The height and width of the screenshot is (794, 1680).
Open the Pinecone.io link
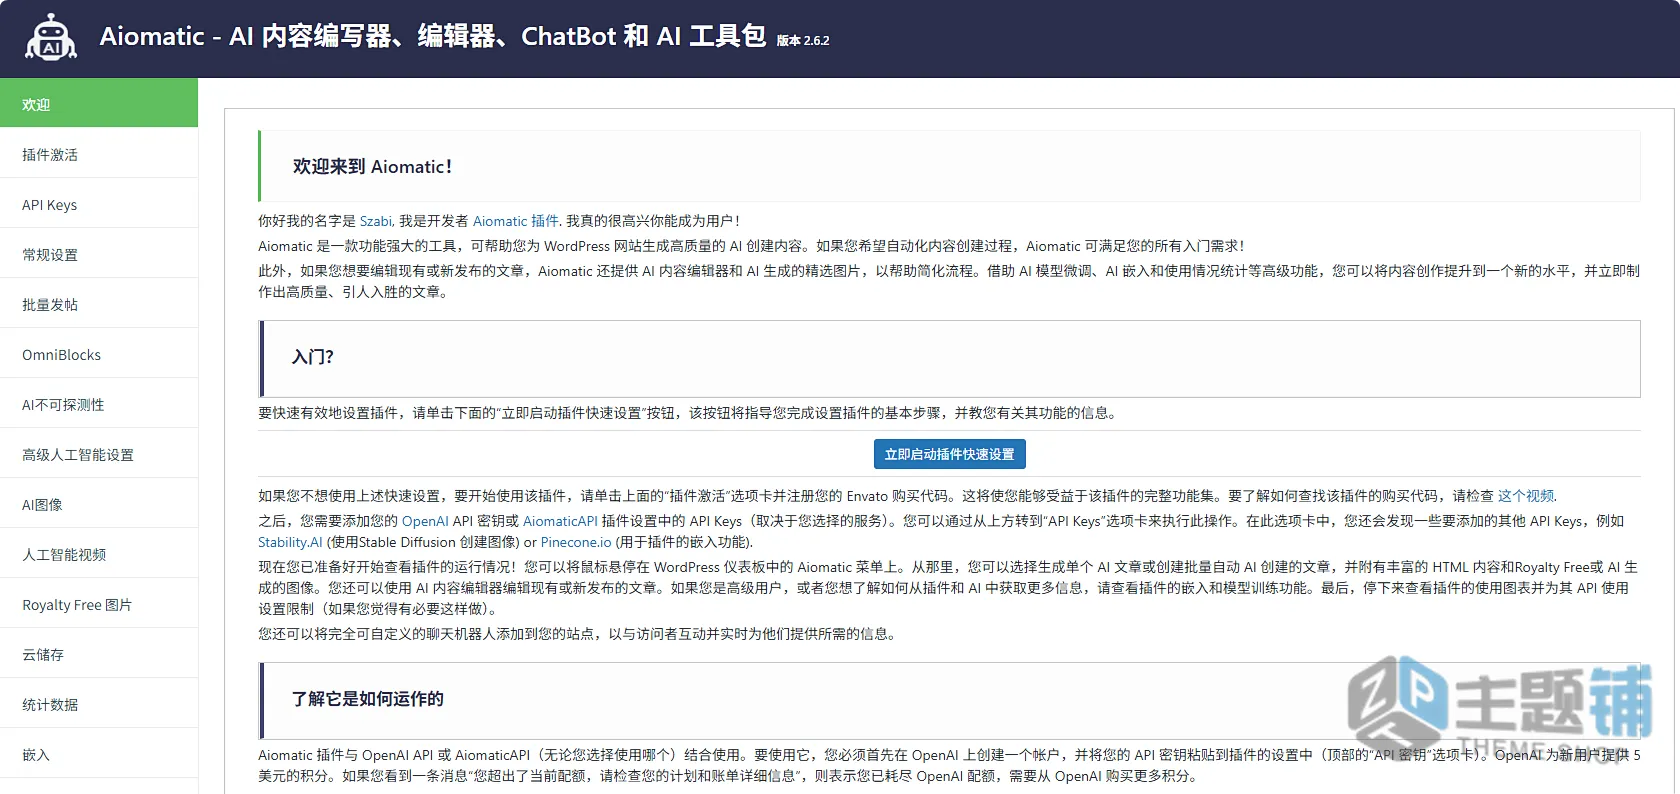tap(576, 542)
